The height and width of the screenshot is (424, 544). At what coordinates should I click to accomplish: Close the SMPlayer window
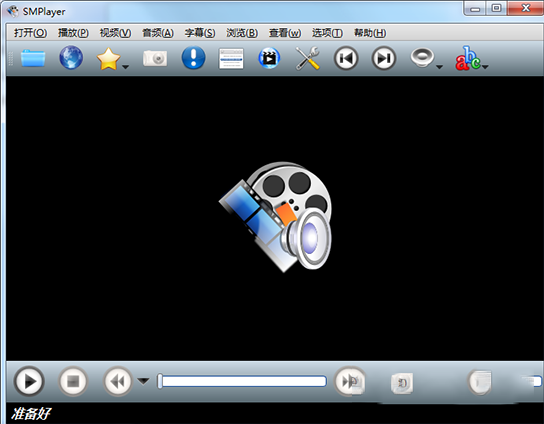click(x=526, y=8)
